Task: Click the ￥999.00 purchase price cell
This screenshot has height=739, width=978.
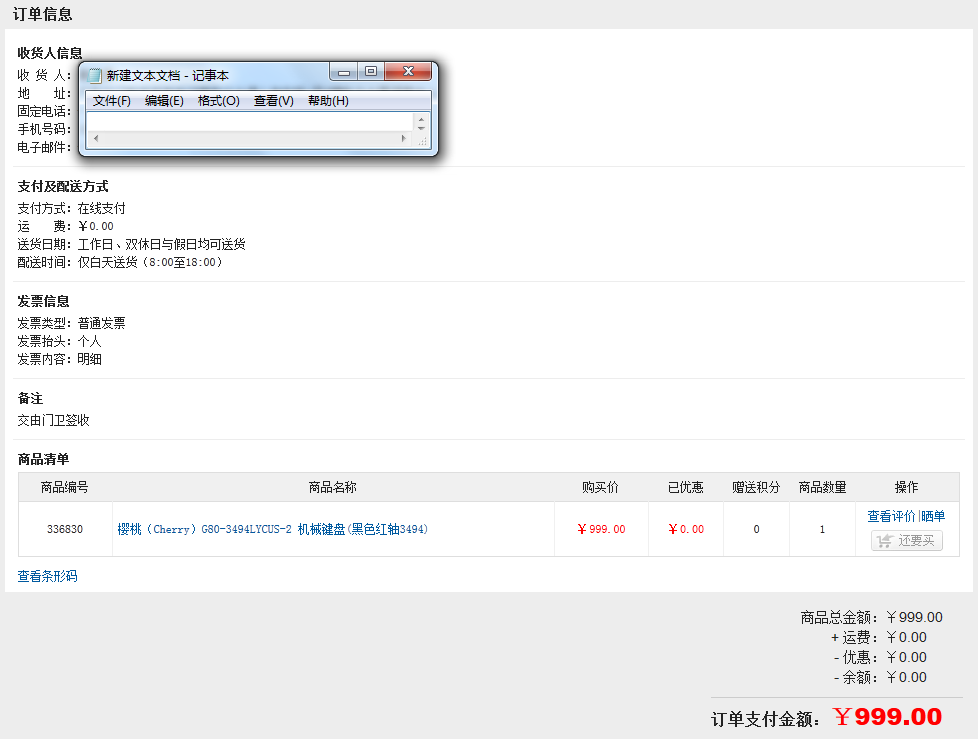Action: 601,529
